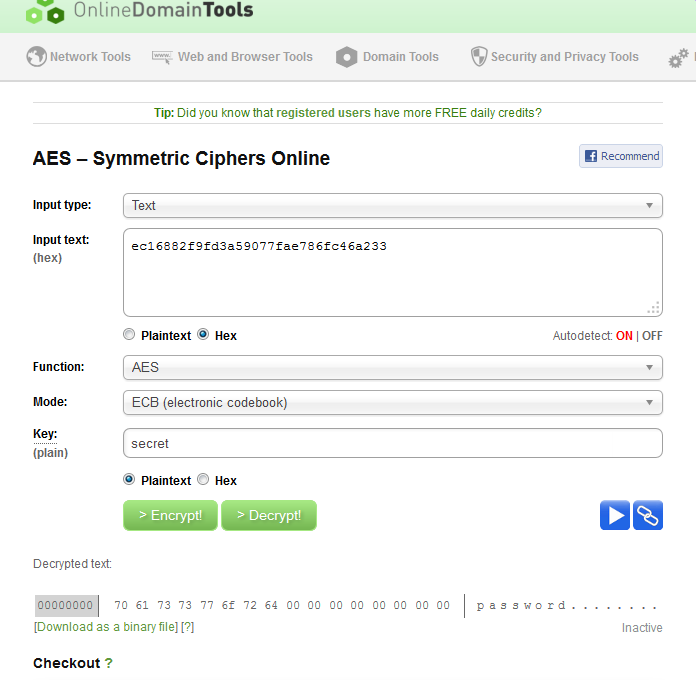Open the Domain Tools menu
Viewport: 696px width, 680px height.
pyautogui.click(x=400, y=57)
